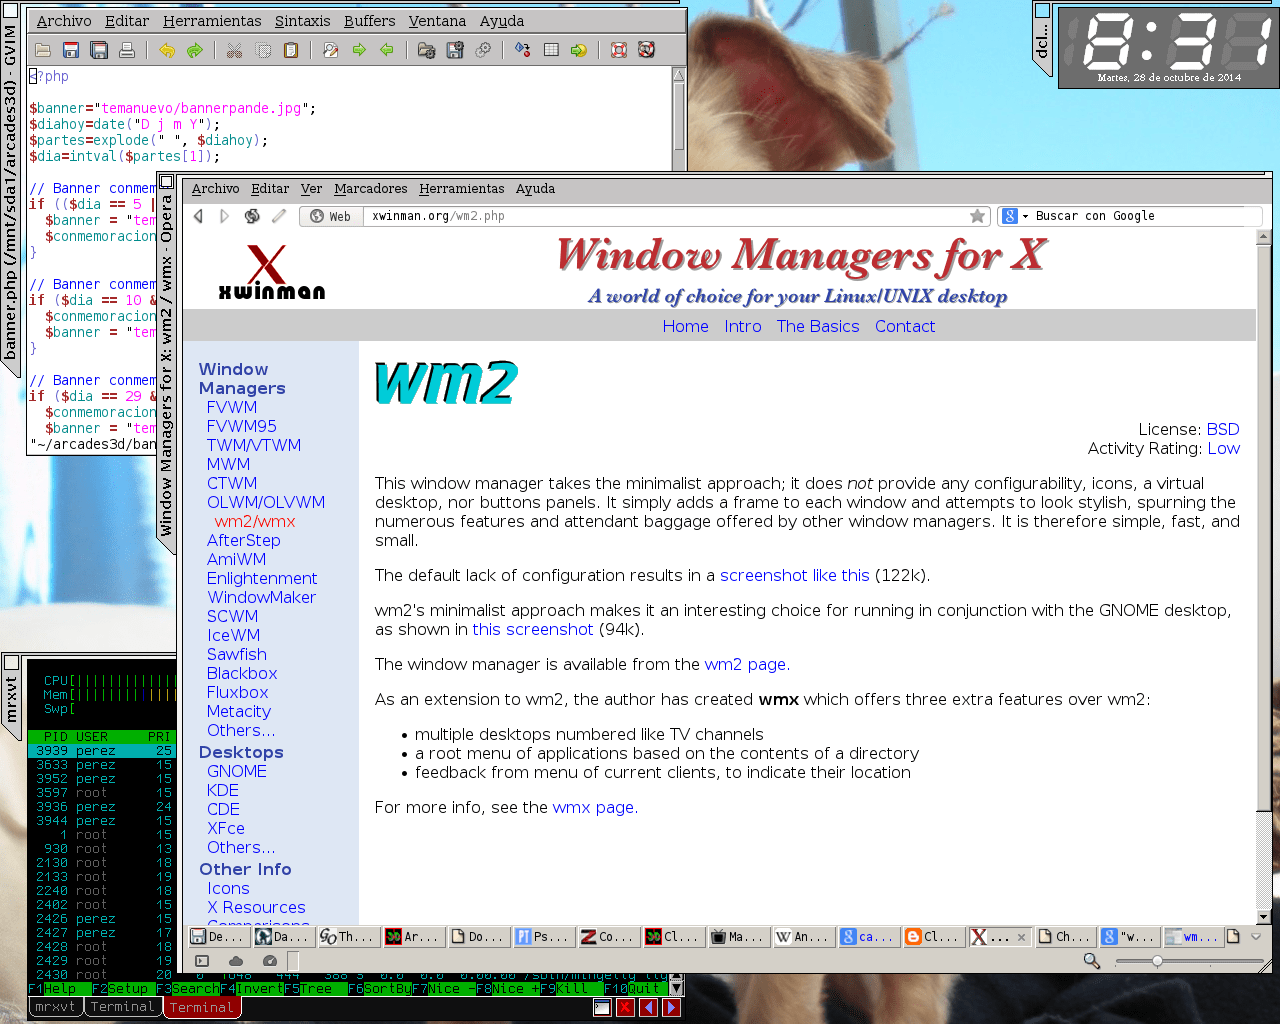The width and height of the screenshot is (1280, 1024).
Task: Open the Archivo menu in GVim
Action: point(64,21)
